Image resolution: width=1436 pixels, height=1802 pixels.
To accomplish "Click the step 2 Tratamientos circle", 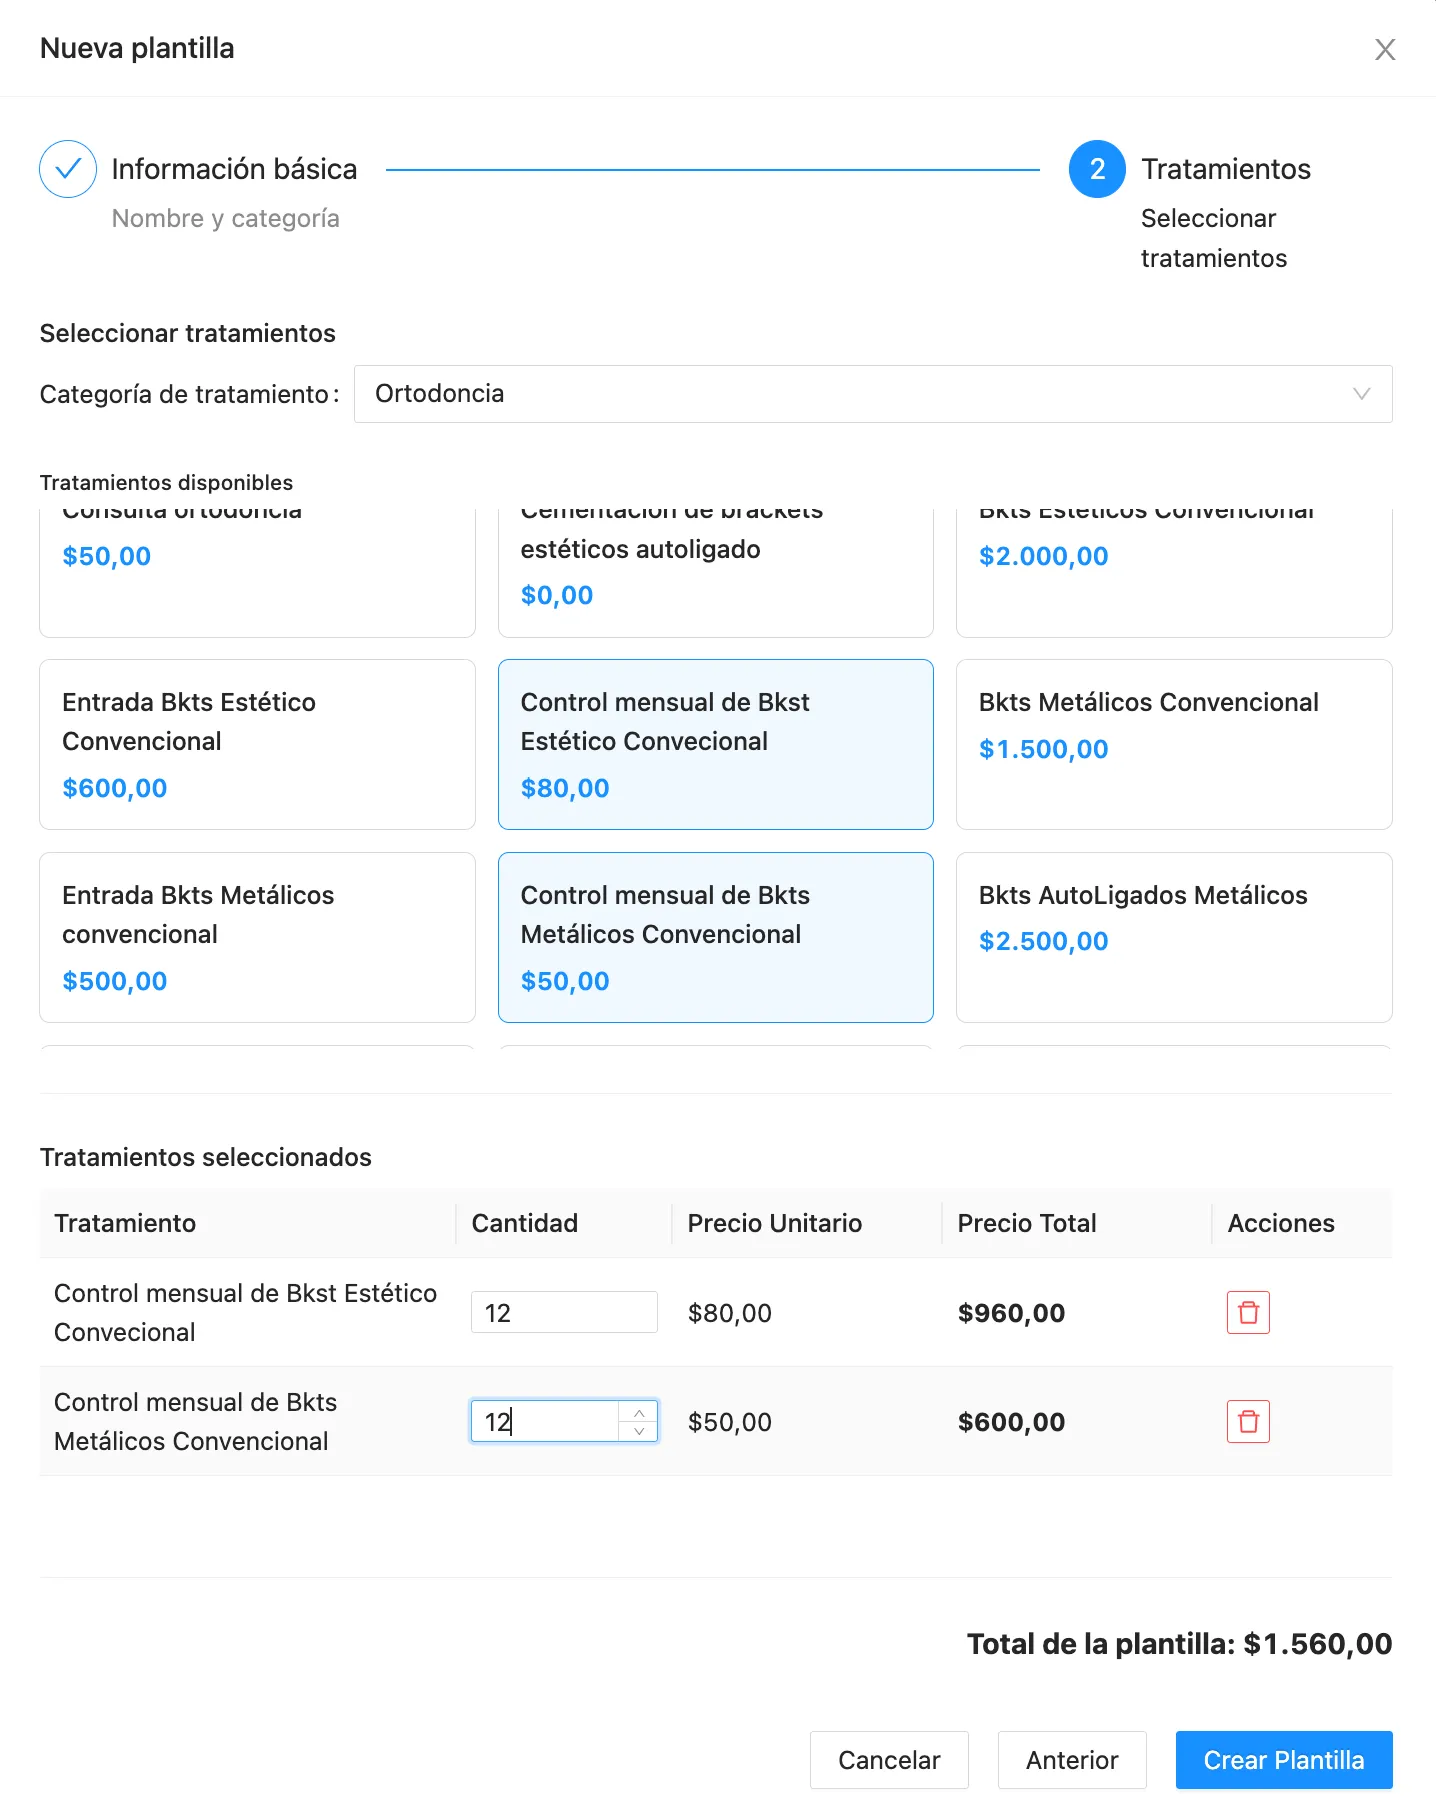I will point(1097,169).
